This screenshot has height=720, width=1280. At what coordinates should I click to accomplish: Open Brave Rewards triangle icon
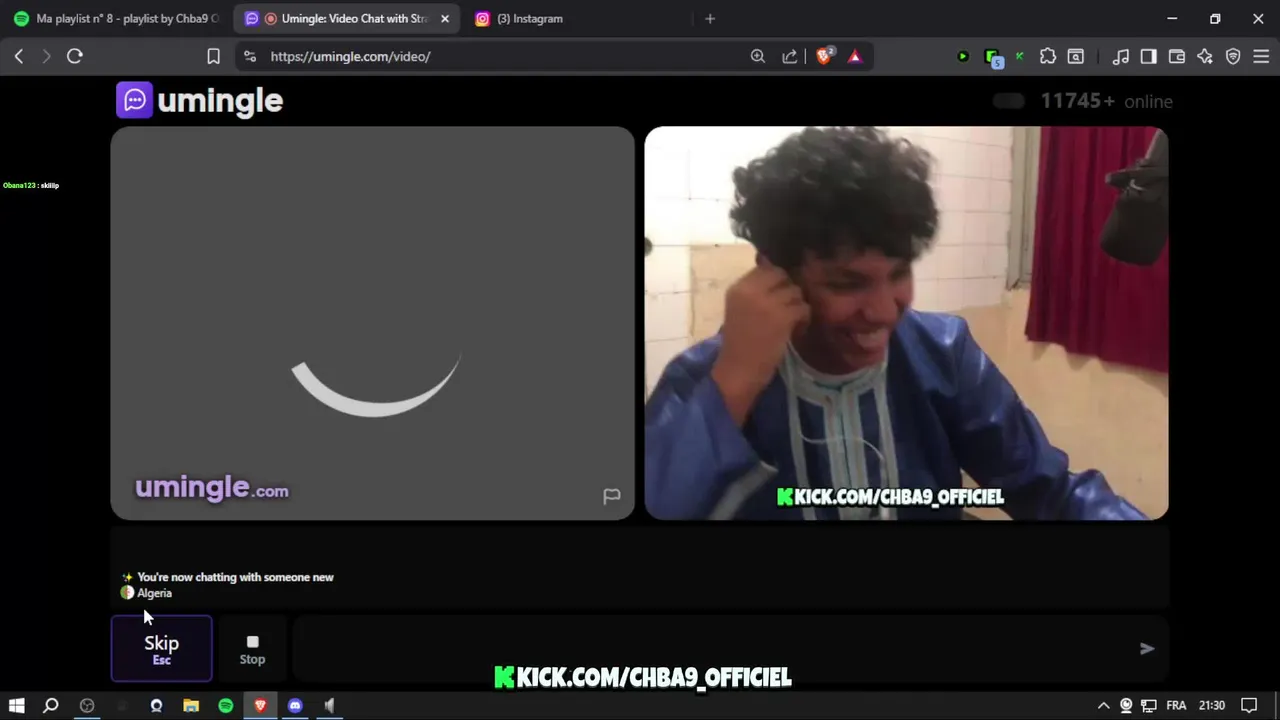coord(855,57)
